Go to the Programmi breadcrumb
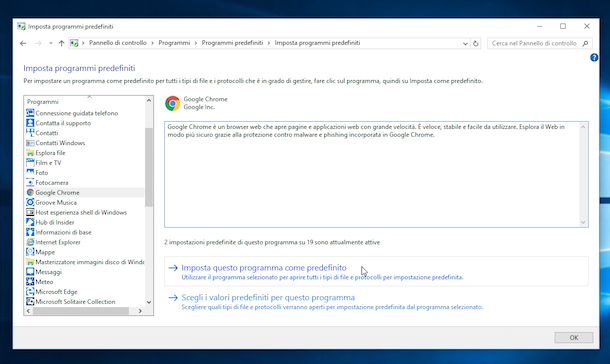 tap(174, 43)
